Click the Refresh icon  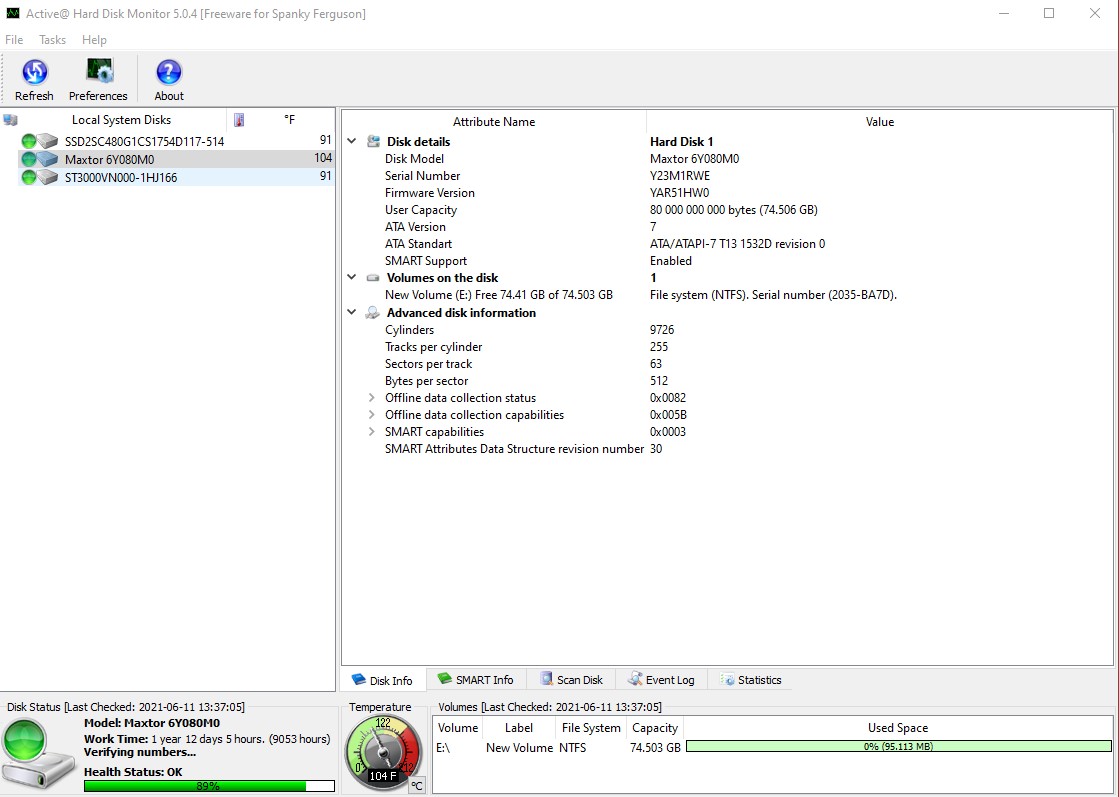point(34,73)
